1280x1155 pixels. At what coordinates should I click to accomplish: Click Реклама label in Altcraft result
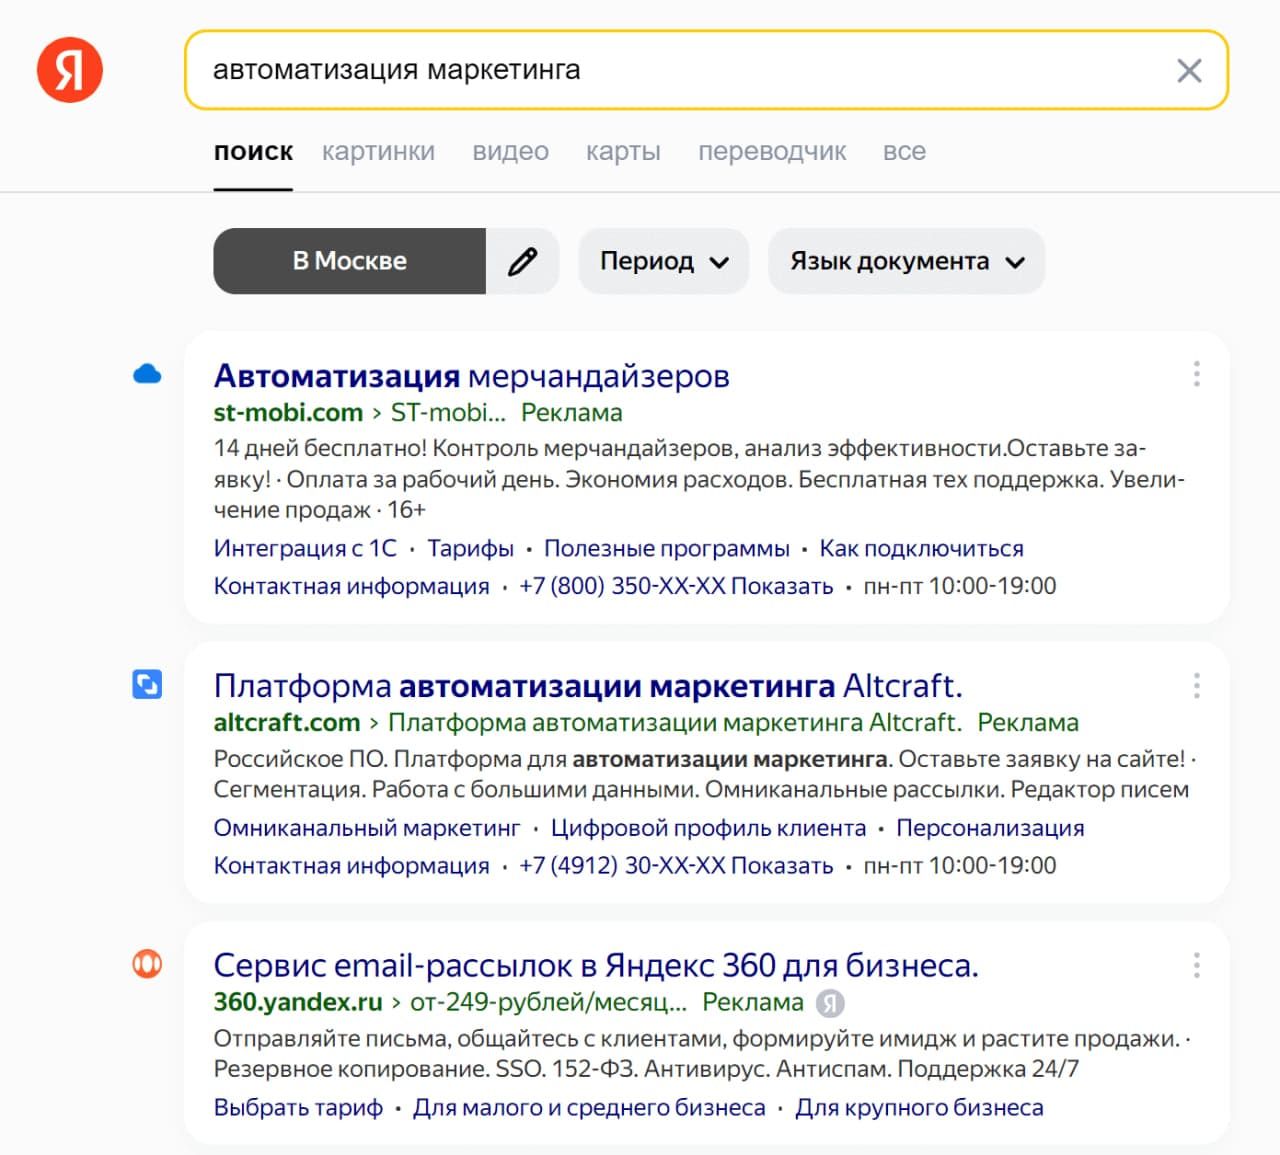pyautogui.click(x=1028, y=723)
